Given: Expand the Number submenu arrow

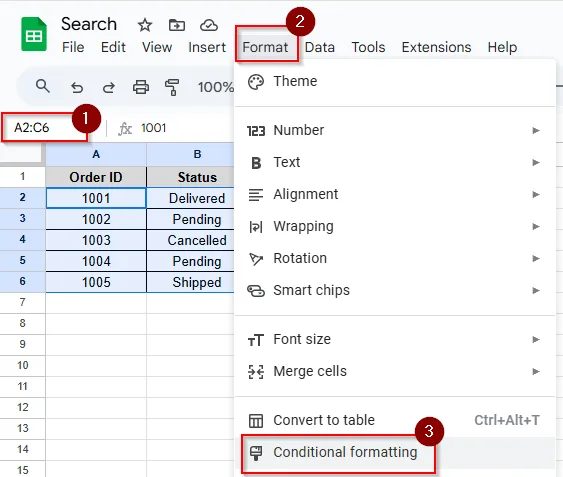Looking at the screenshot, I should pyautogui.click(x=536, y=130).
